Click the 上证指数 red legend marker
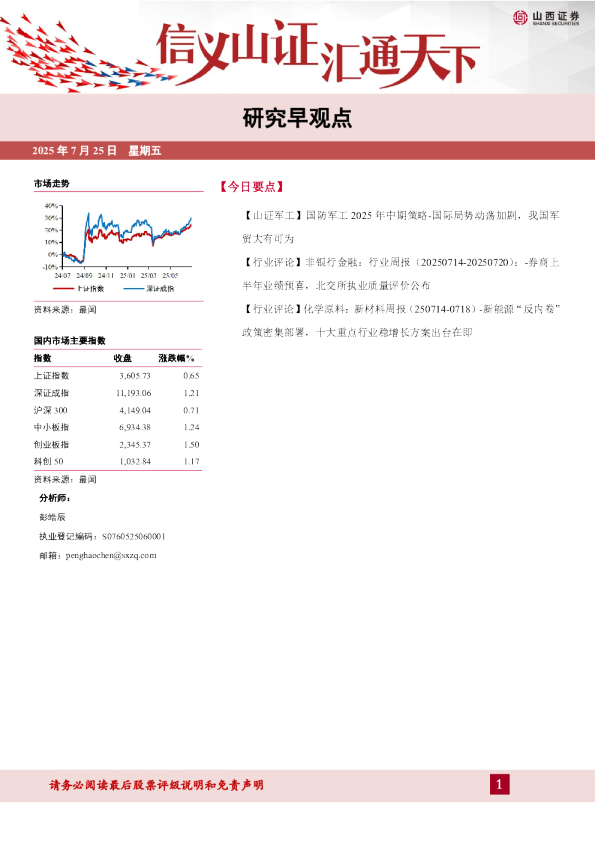595x842 pixels. coord(63,289)
